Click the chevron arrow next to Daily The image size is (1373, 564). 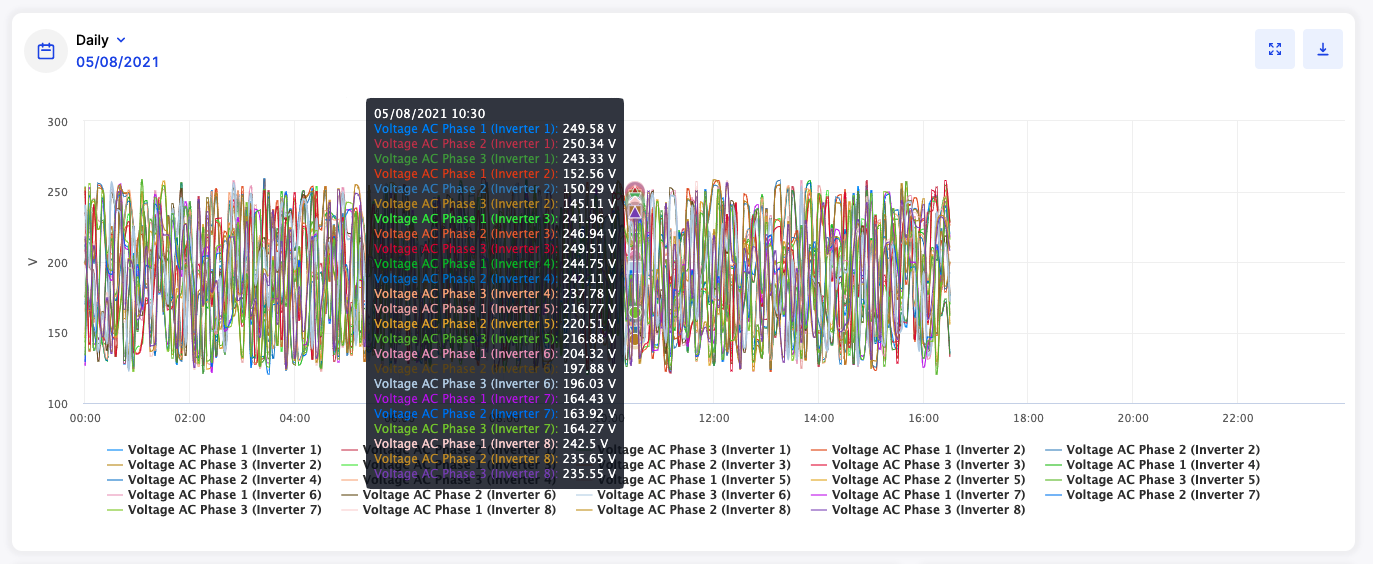tap(121, 40)
